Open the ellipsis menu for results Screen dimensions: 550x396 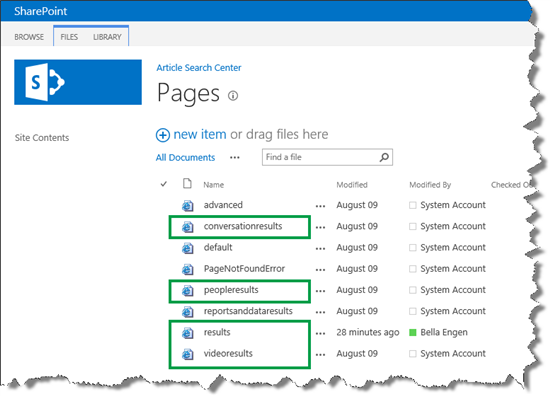pyautogui.click(x=320, y=334)
